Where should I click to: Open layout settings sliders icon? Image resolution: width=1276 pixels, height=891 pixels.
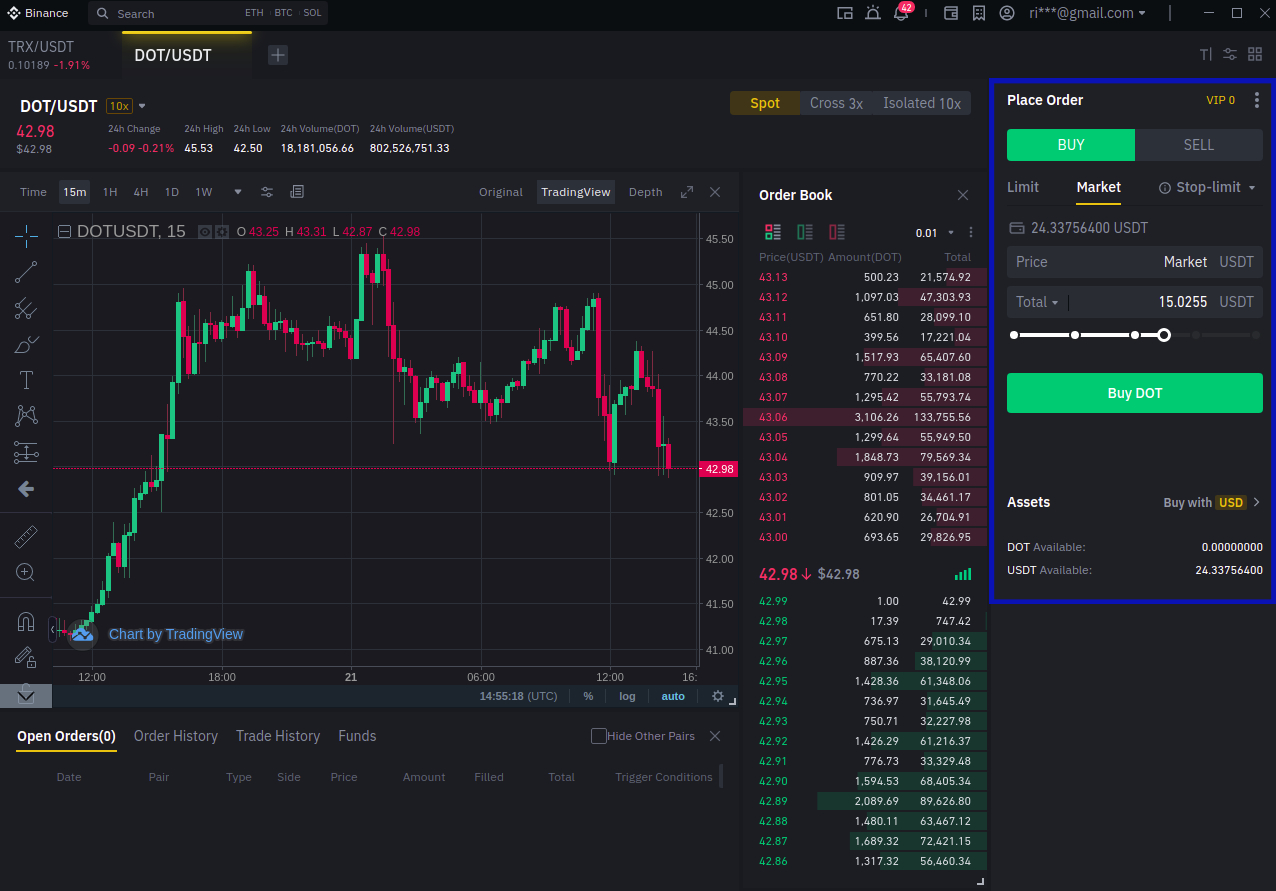coord(1230,54)
